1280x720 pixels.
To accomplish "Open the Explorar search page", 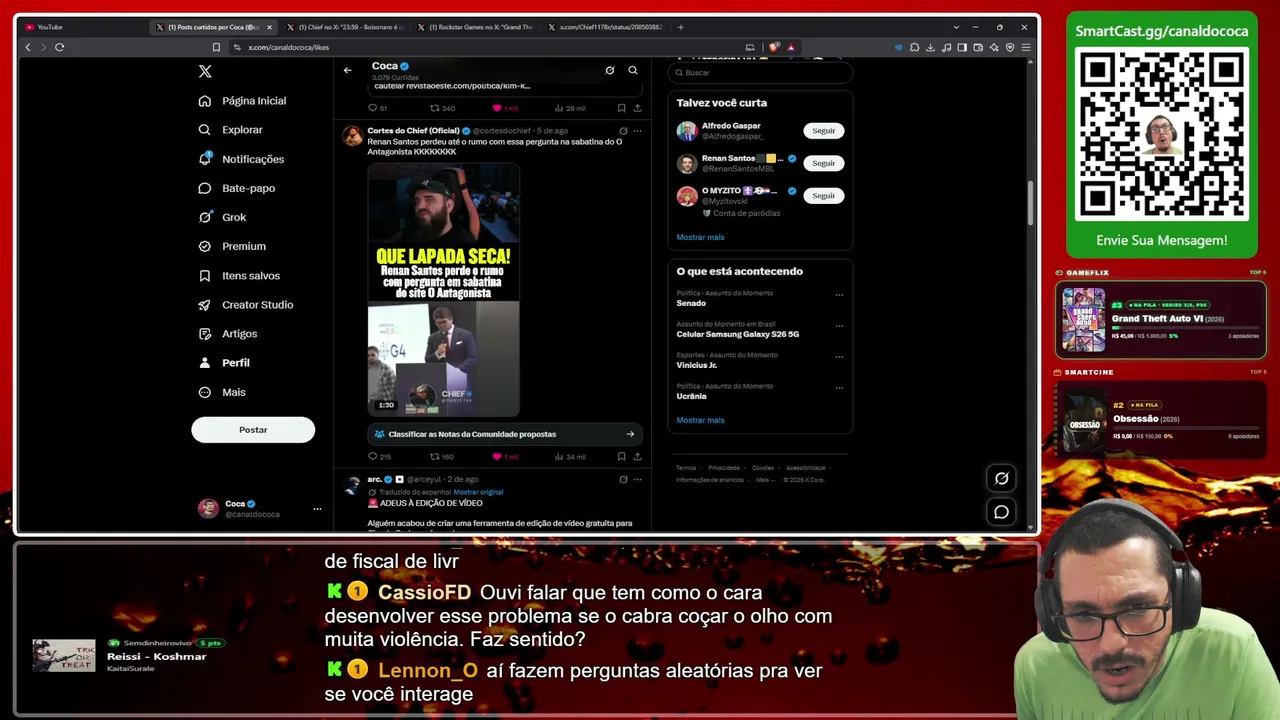I will (231, 130).
